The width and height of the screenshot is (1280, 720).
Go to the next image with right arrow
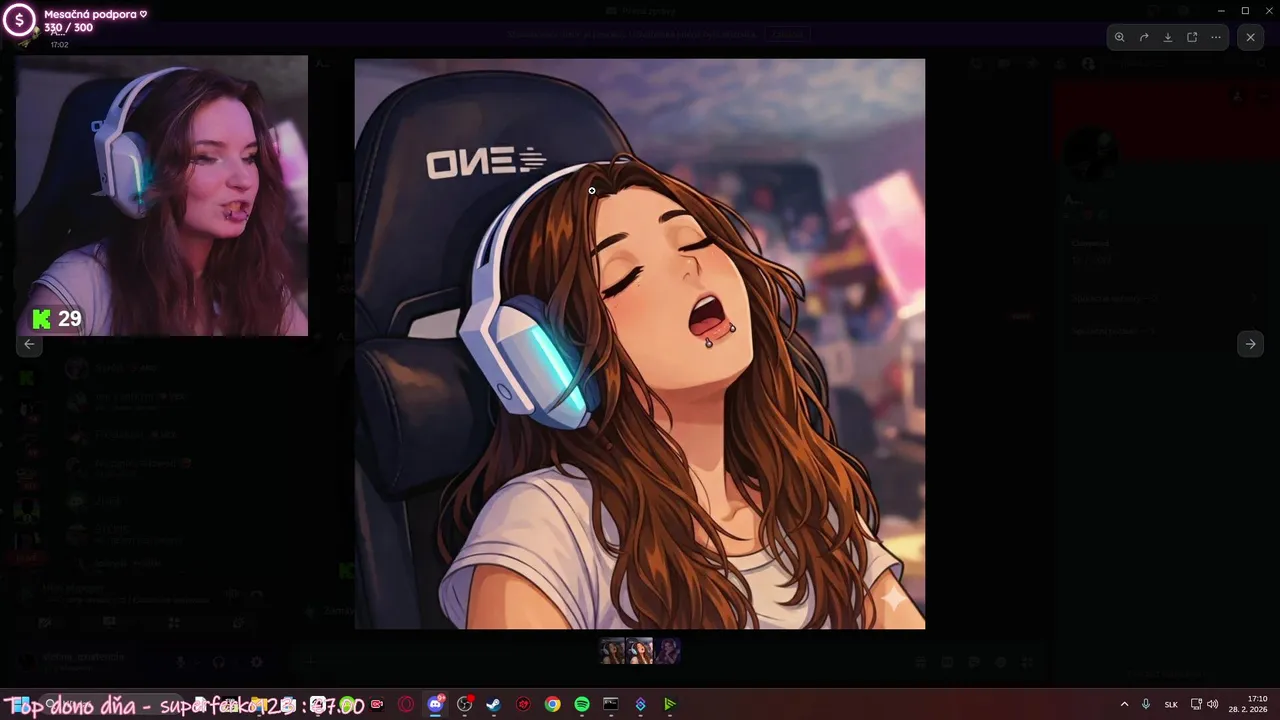pos(1250,344)
